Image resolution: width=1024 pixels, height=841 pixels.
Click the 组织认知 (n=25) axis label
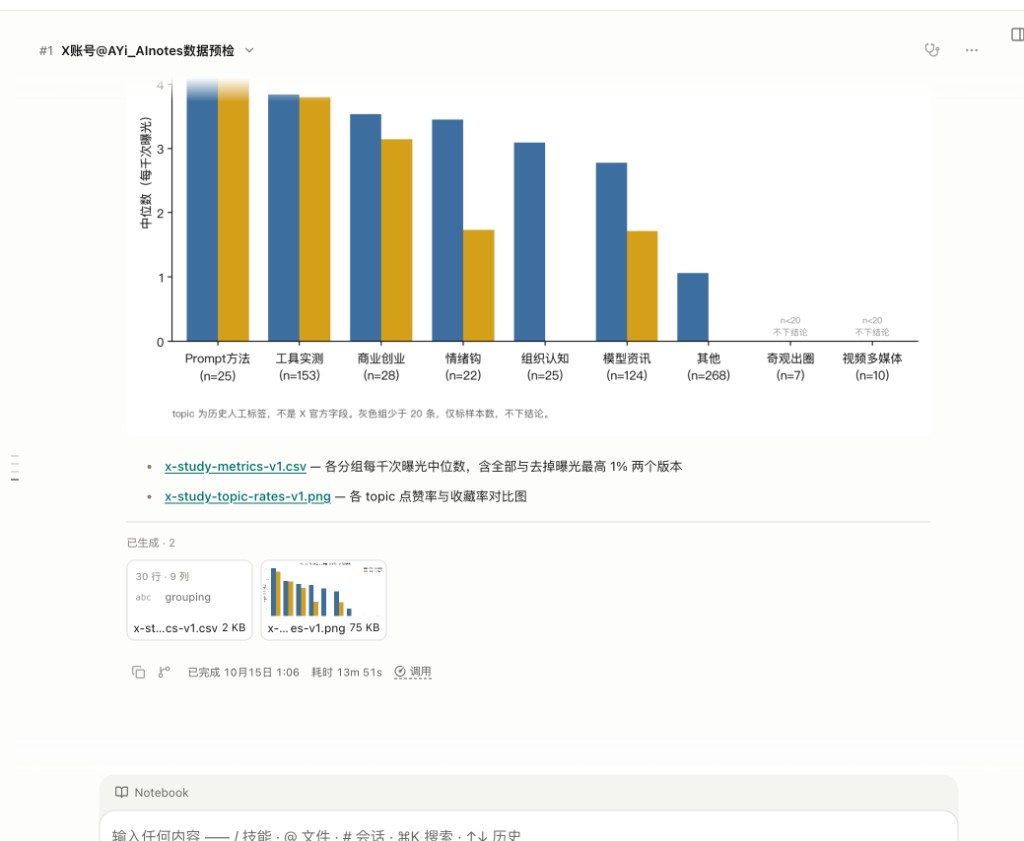[x=545, y=367]
